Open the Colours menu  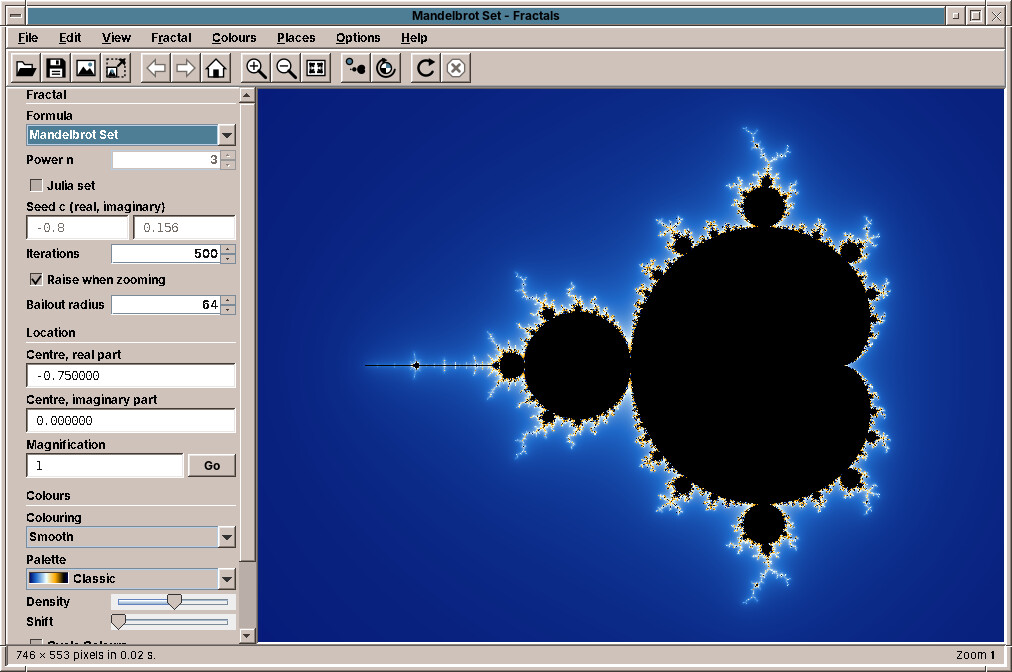pyautogui.click(x=234, y=37)
